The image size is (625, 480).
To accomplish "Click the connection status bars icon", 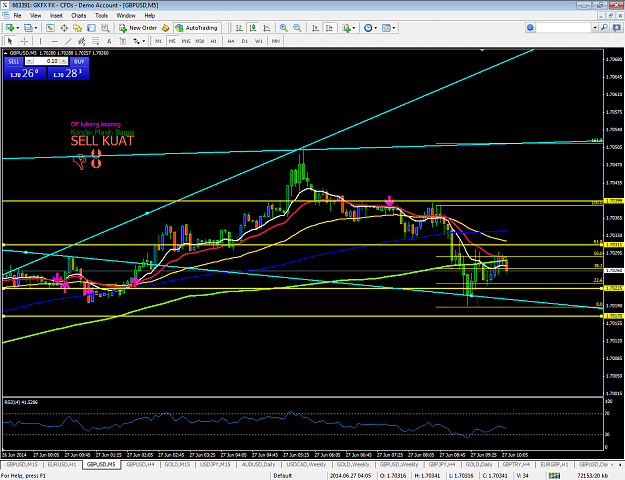I will tap(554, 476).
